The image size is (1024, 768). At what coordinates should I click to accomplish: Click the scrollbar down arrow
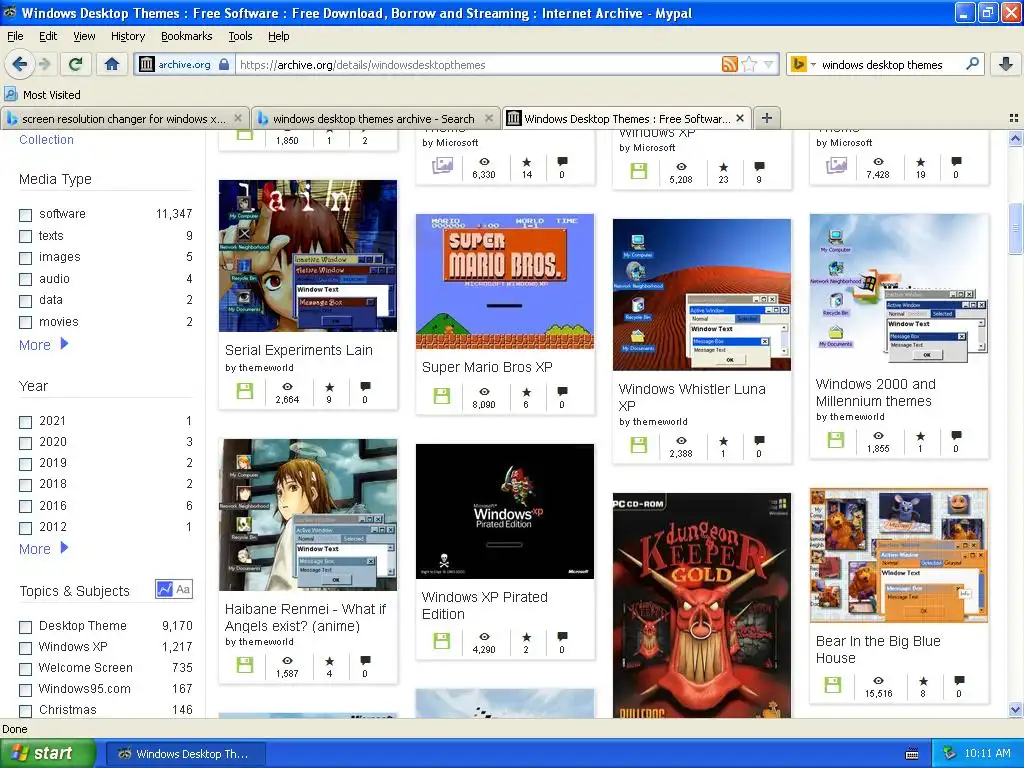(1015, 710)
